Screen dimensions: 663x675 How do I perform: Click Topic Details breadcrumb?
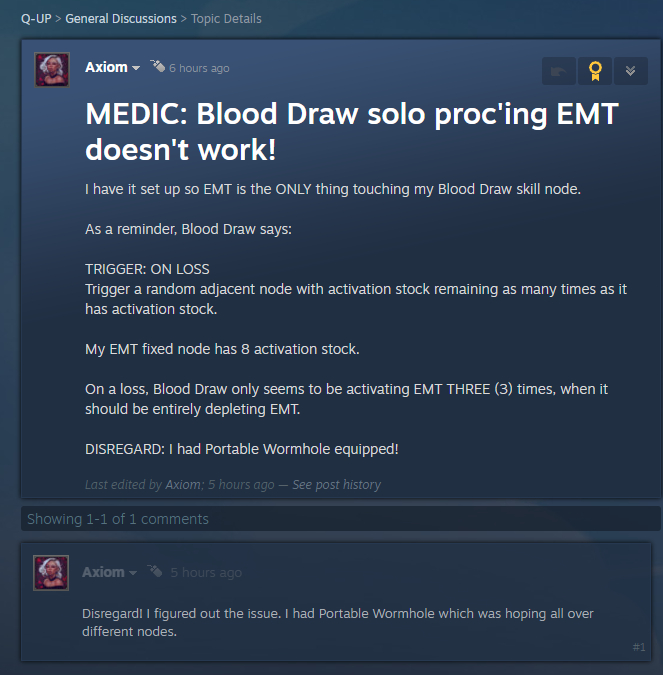227,19
